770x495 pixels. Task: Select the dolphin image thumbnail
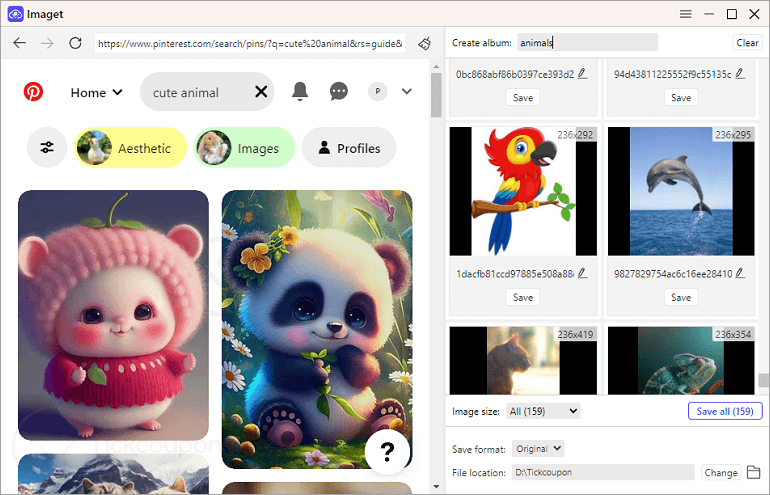coord(681,192)
